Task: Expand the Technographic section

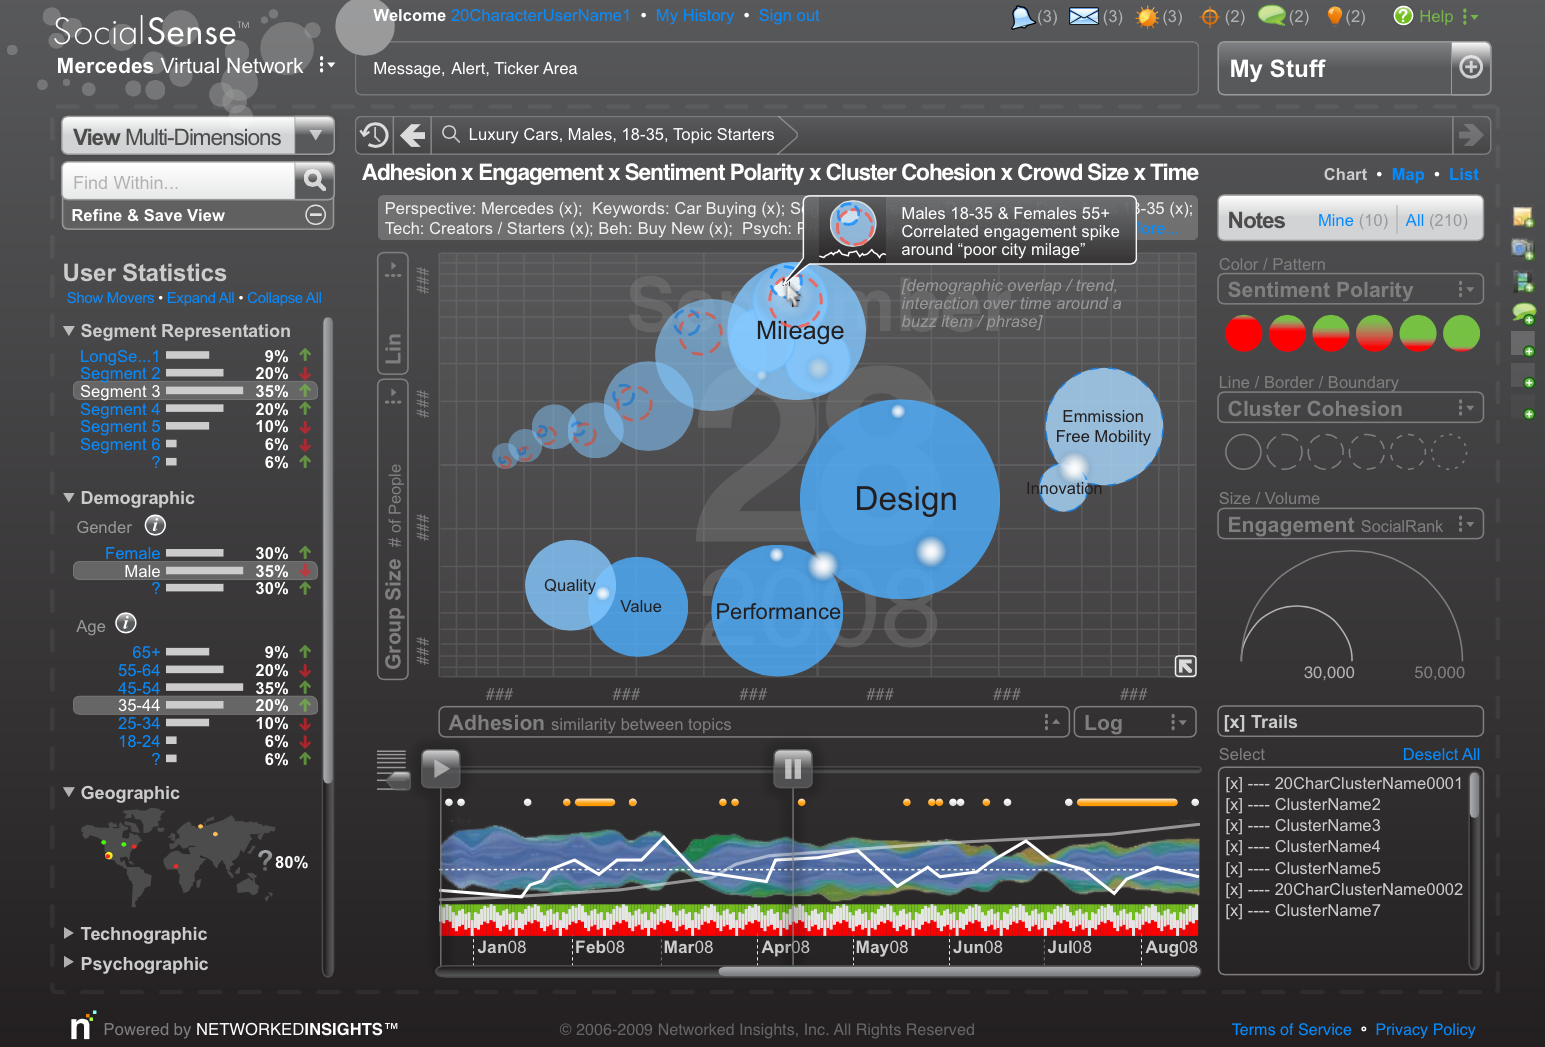Action: coord(69,933)
